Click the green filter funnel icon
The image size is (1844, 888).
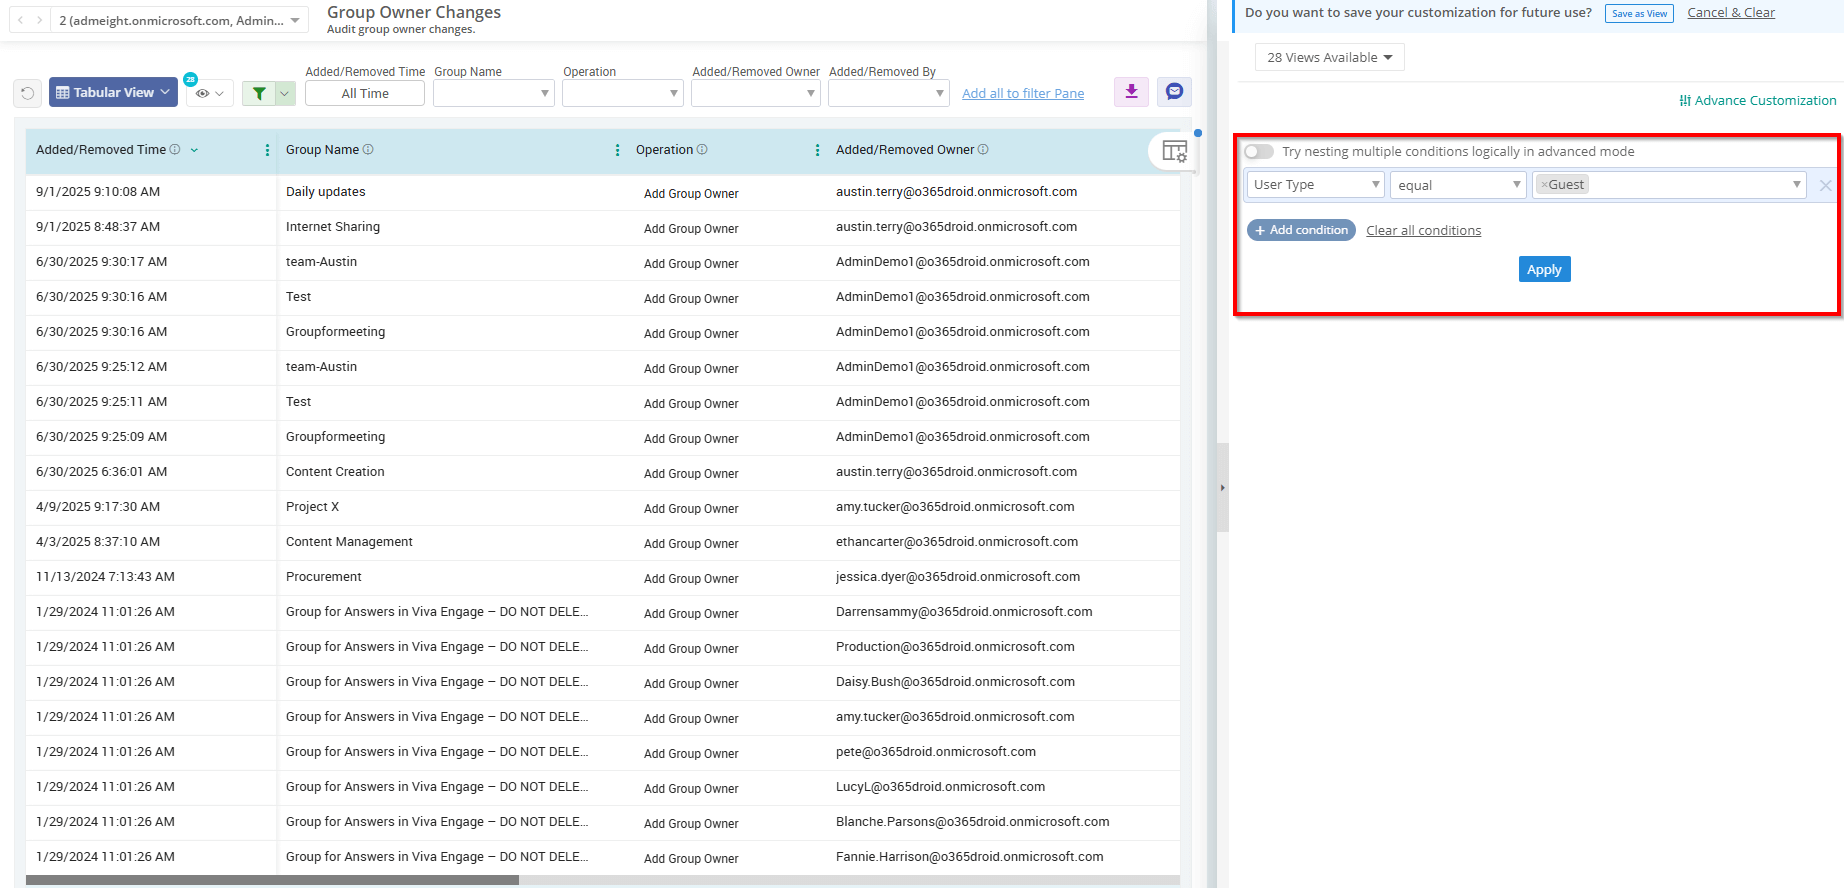tap(259, 93)
